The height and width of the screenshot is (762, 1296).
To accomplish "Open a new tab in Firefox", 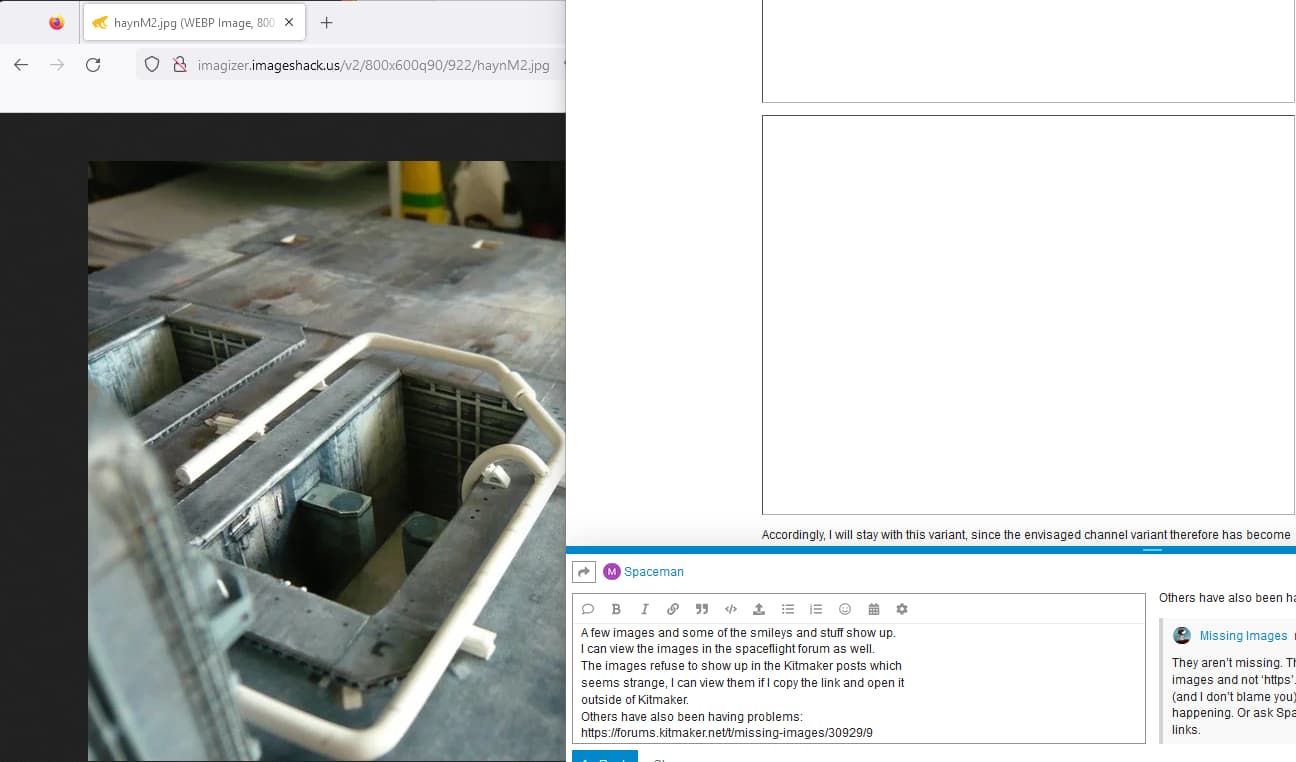I will 326,22.
